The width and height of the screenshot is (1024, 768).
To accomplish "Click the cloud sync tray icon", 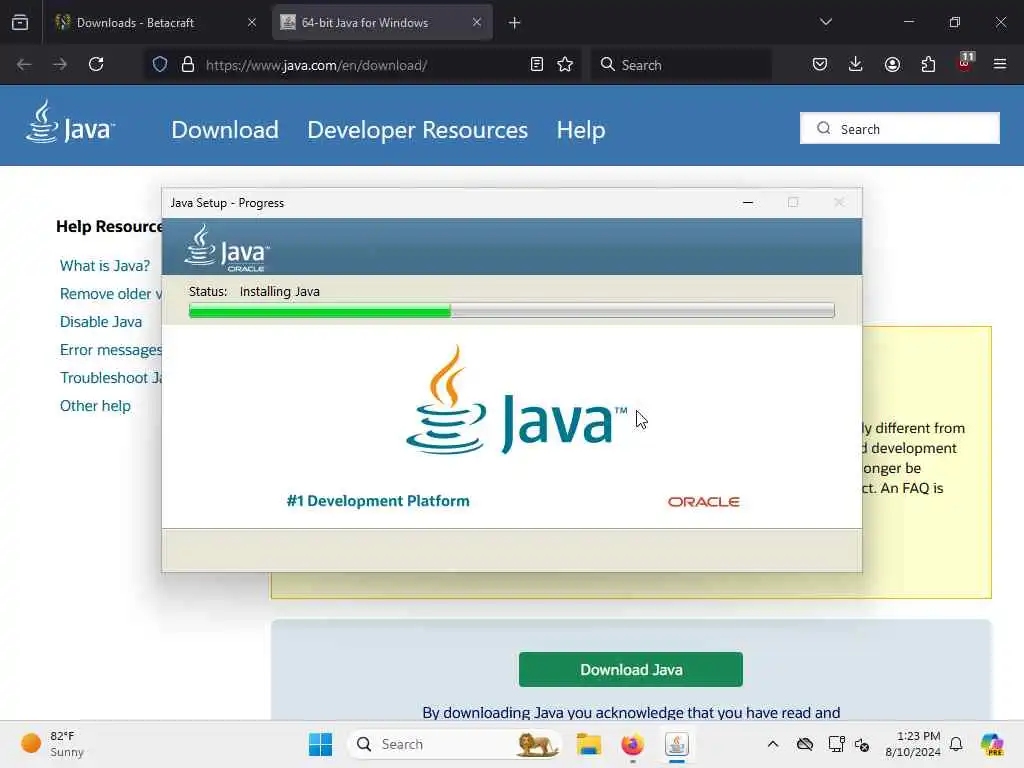I will click(805, 744).
